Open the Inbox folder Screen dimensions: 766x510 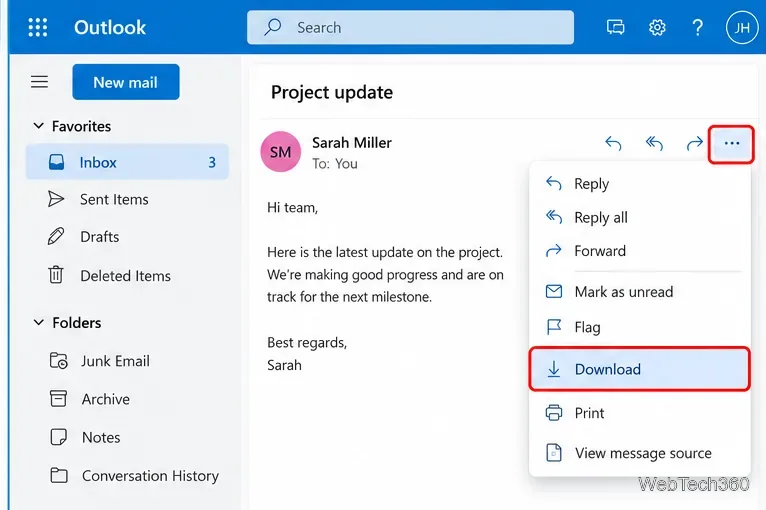pos(127,162)
